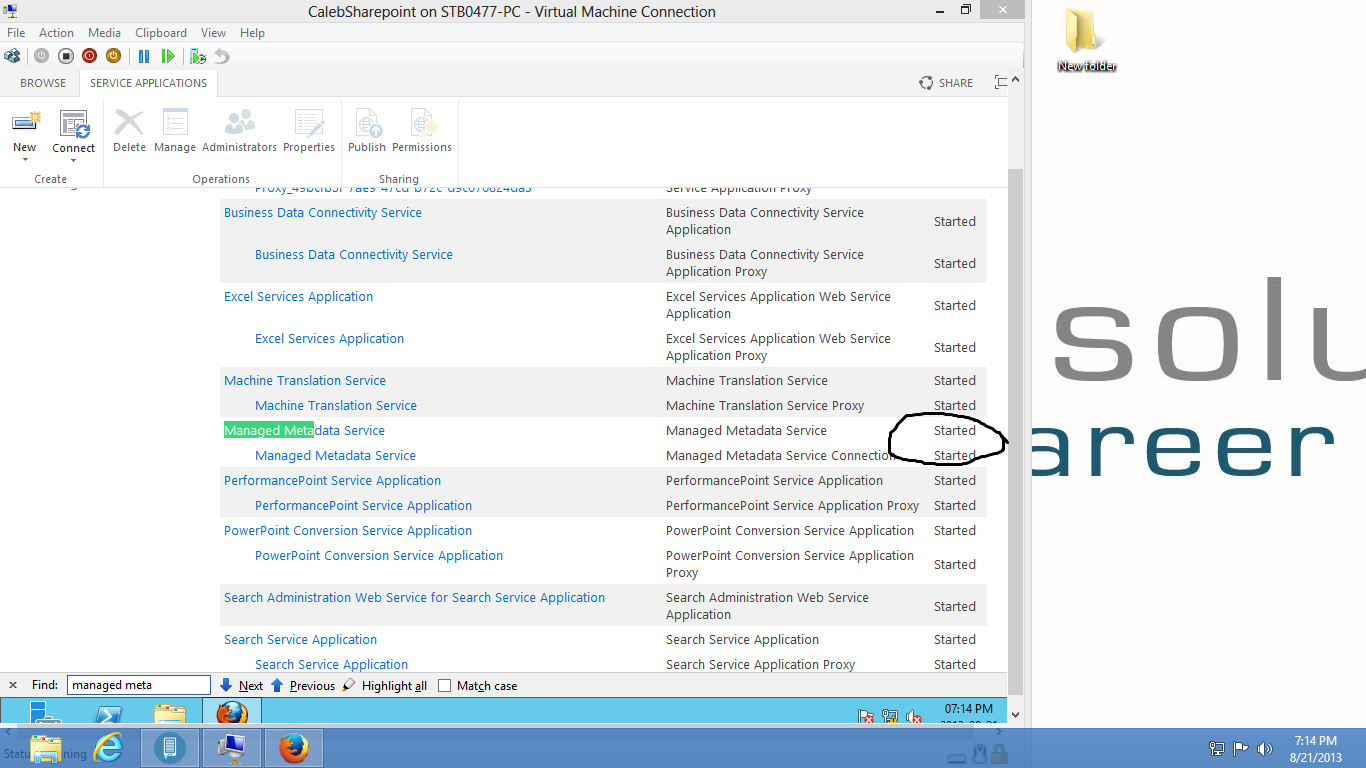The width and height of the screenshot is (1366, 768).
Task: Open Internet Explorer from host taskbar
Action: pyautogui.click(x=108, y=748)
